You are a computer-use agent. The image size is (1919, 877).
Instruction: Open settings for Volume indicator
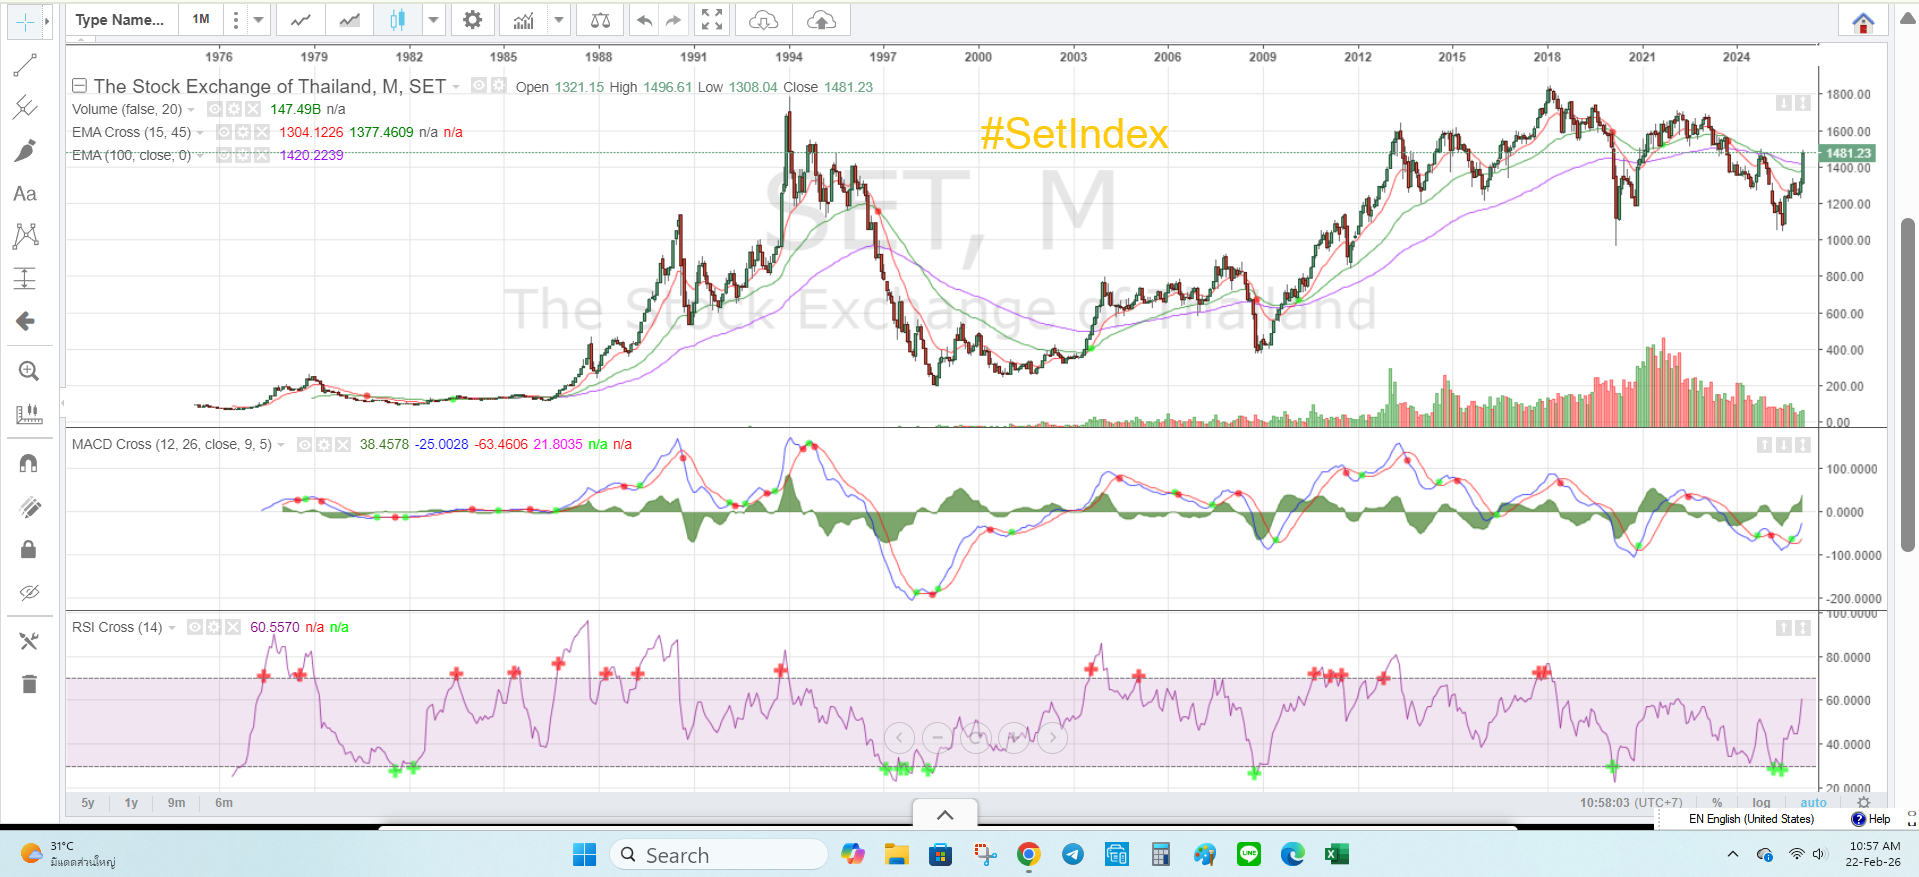pos(233,109)
